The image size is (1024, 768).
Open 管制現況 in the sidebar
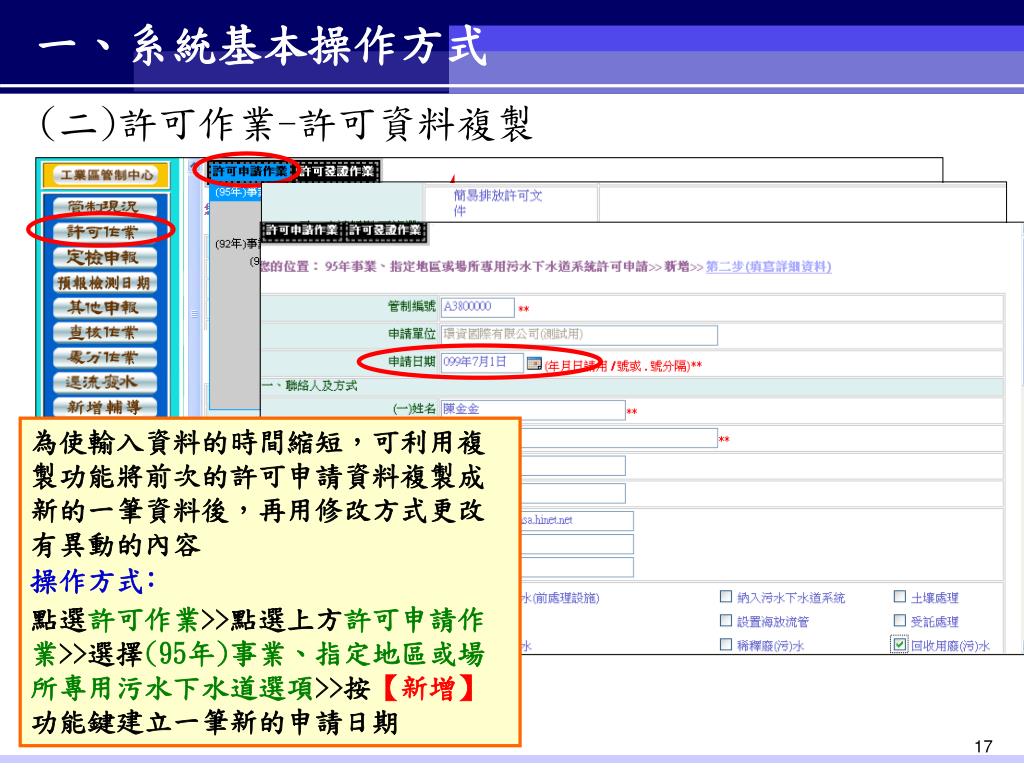click(104, 206)
